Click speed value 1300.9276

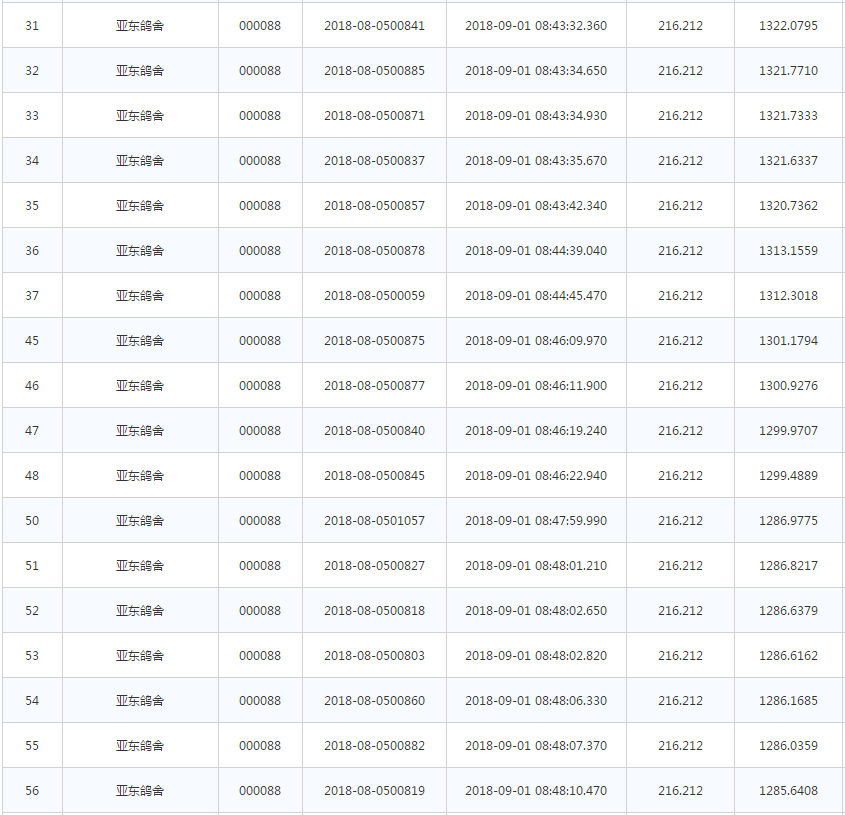(788, 385)
